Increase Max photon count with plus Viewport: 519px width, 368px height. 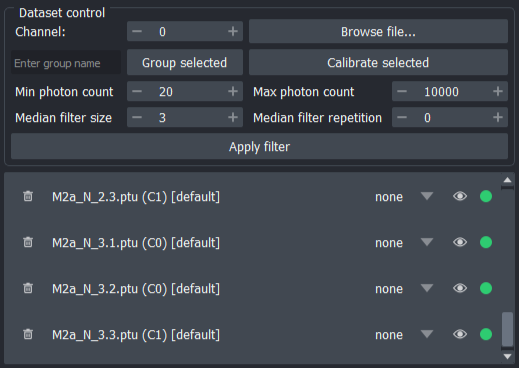point(498,91)
